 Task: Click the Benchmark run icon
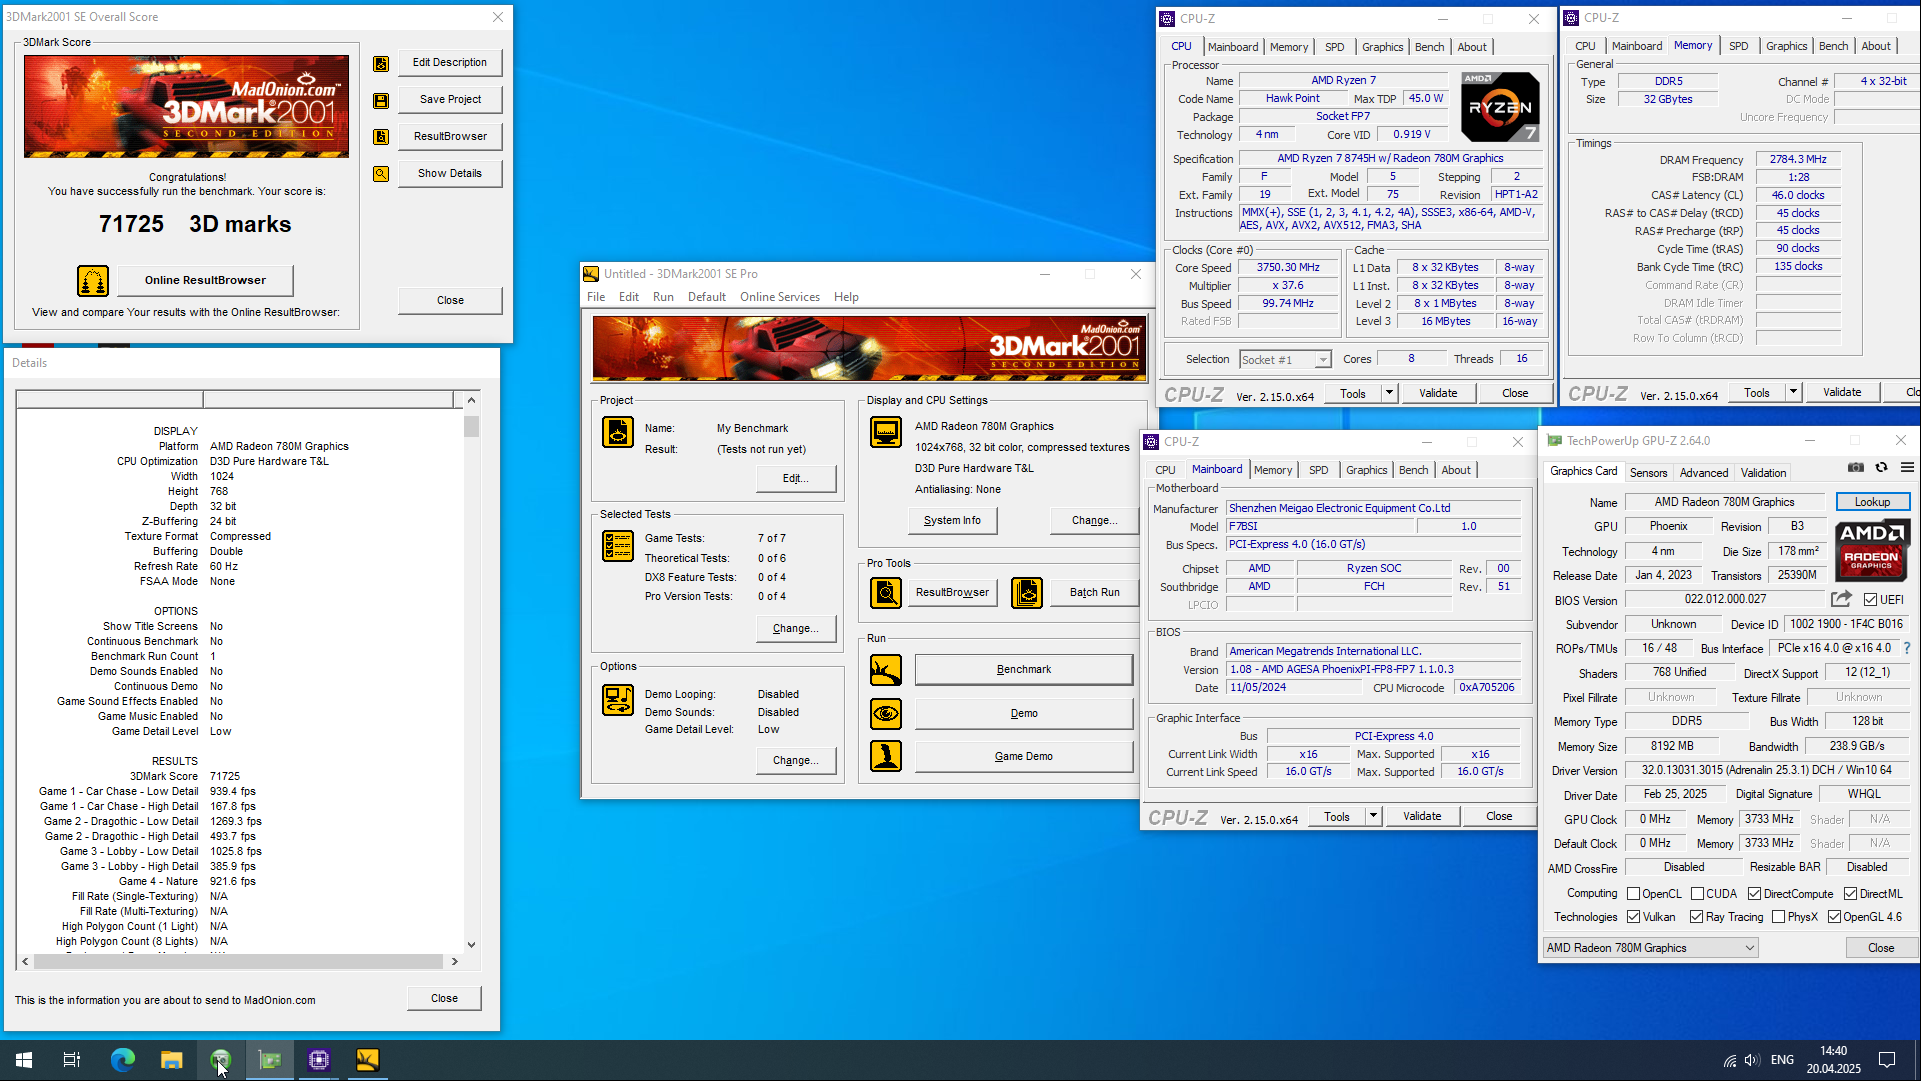886,670
